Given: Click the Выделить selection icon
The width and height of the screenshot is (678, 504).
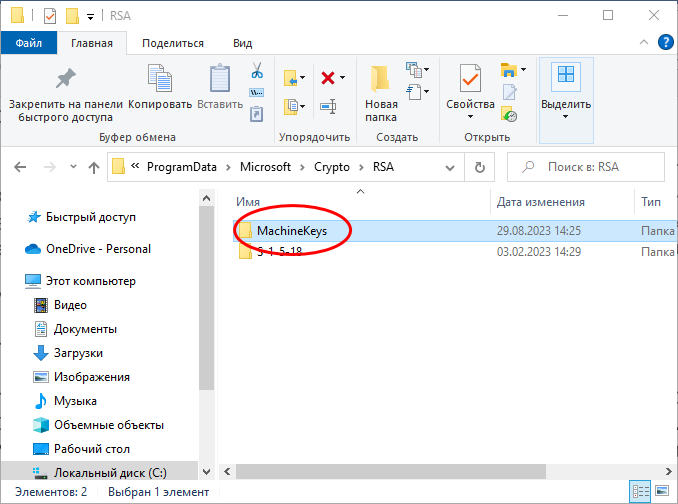Looking at the screenshot, I should point(566,78).
